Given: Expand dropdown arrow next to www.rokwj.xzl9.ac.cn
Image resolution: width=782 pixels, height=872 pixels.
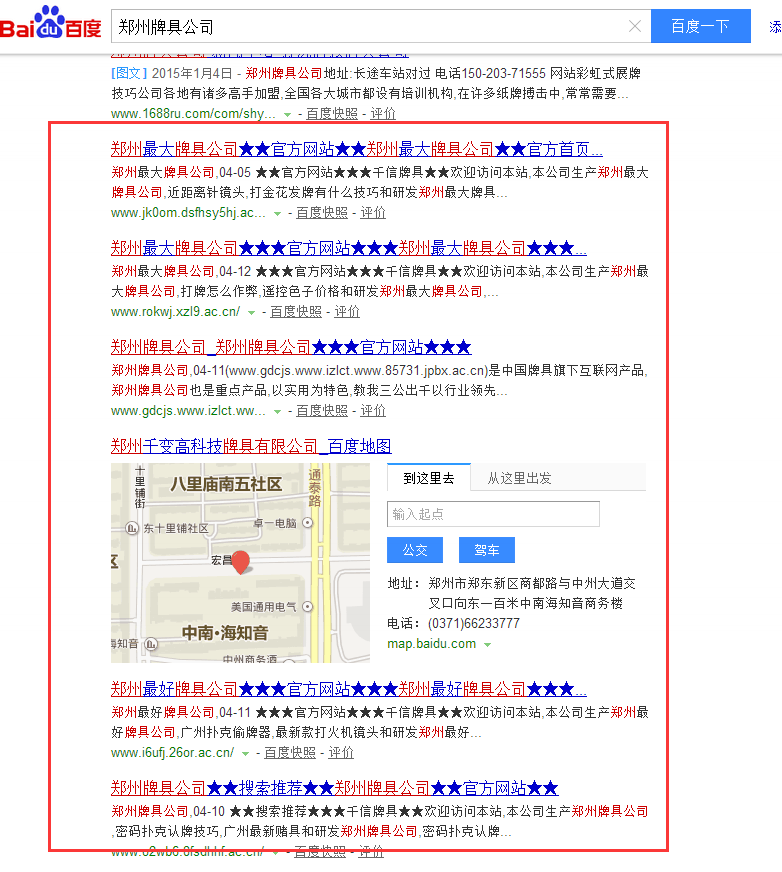Looking at the screenshot, I should [x=251, y=313].
